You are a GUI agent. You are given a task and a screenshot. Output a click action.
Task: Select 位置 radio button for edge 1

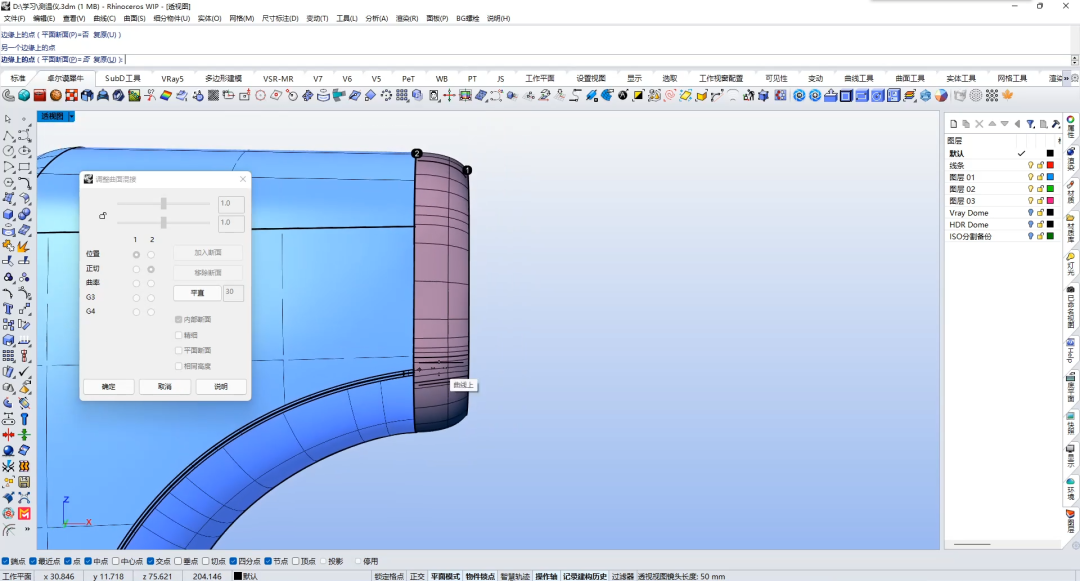tap(136, 255)
